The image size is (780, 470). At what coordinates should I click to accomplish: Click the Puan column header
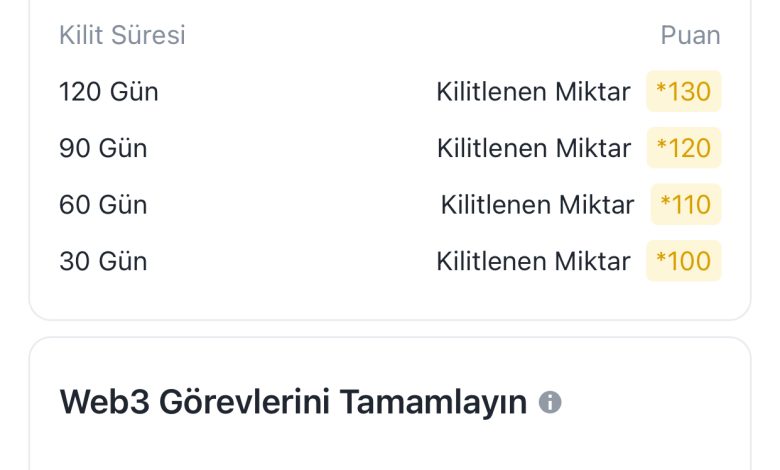click(690, 35)
